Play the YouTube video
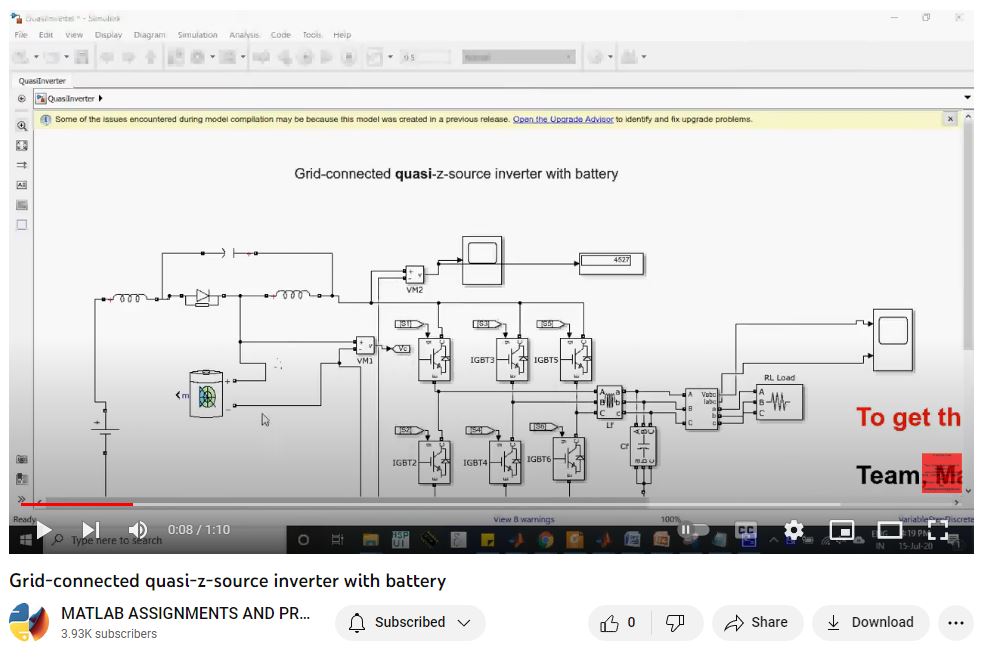 click(x=43, y=530)
